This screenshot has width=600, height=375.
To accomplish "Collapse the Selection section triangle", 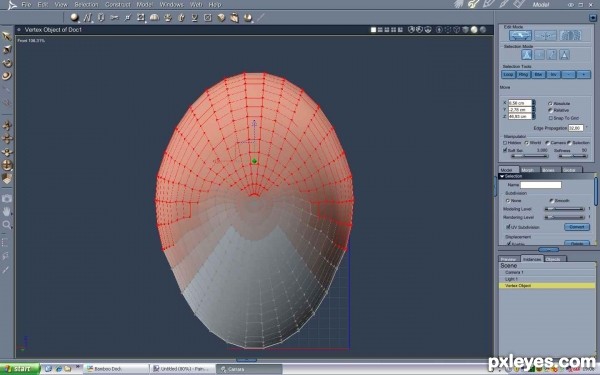I will [502, 176].
